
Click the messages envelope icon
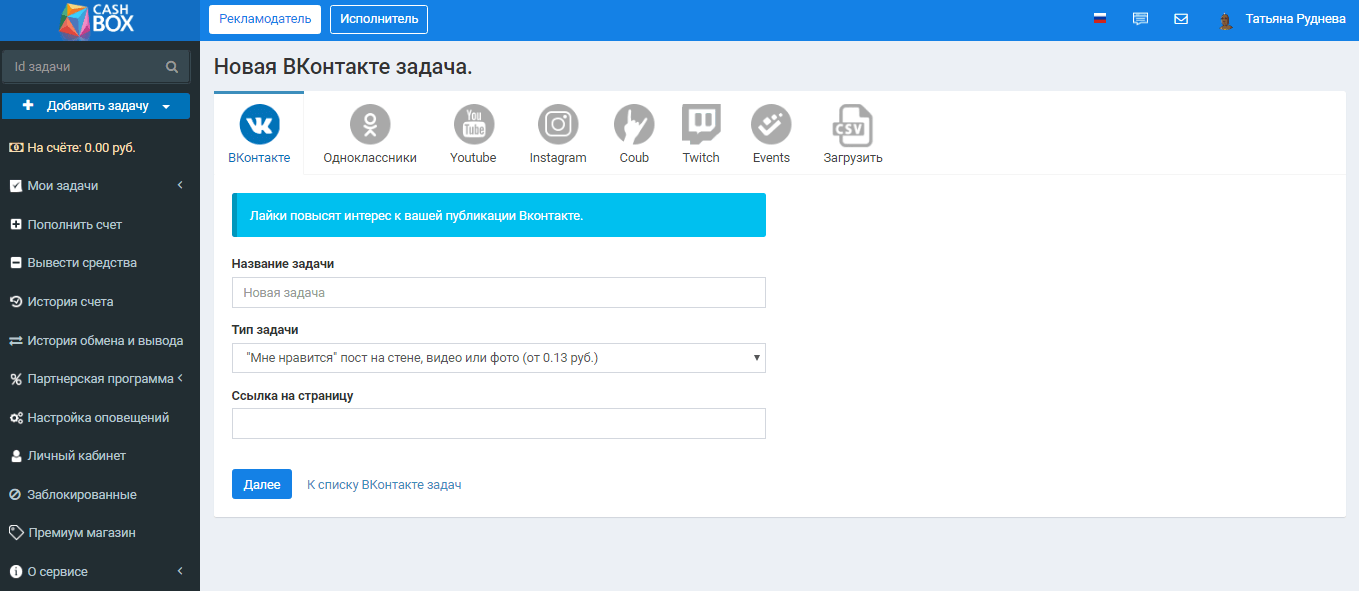pyautogui.click(x=1181, y=18)
